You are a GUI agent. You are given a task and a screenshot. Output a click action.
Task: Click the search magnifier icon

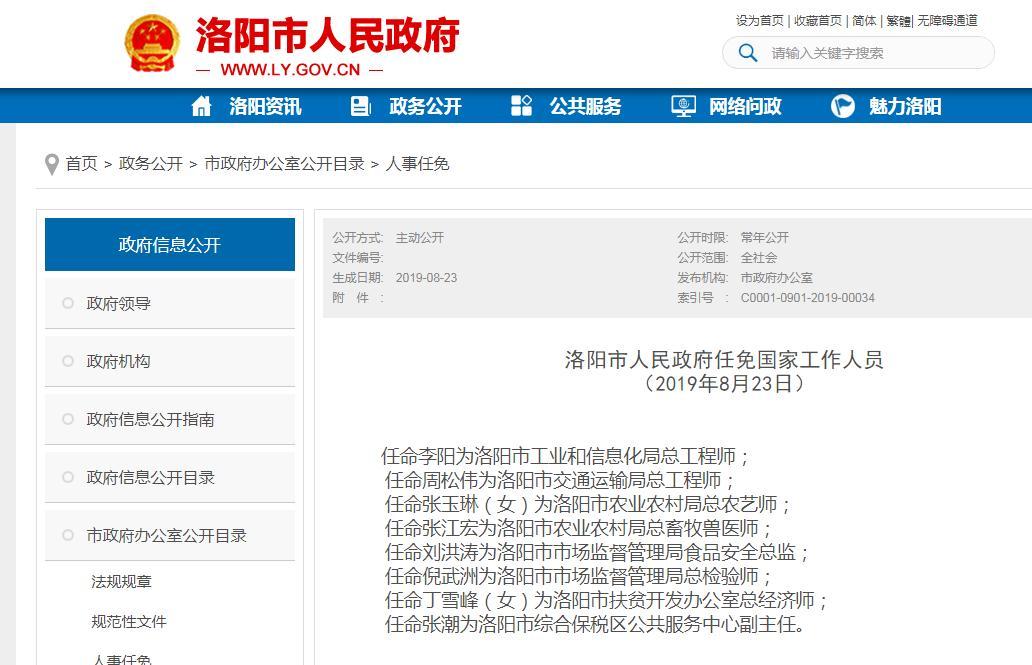(748, 53)
